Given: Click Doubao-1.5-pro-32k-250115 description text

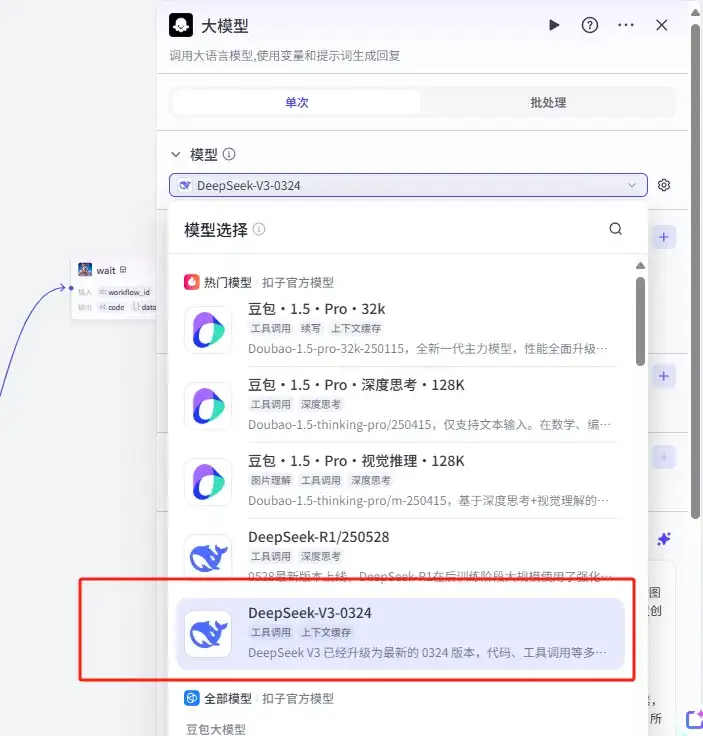Looking at the screenshot, I should tap(428, 349).
